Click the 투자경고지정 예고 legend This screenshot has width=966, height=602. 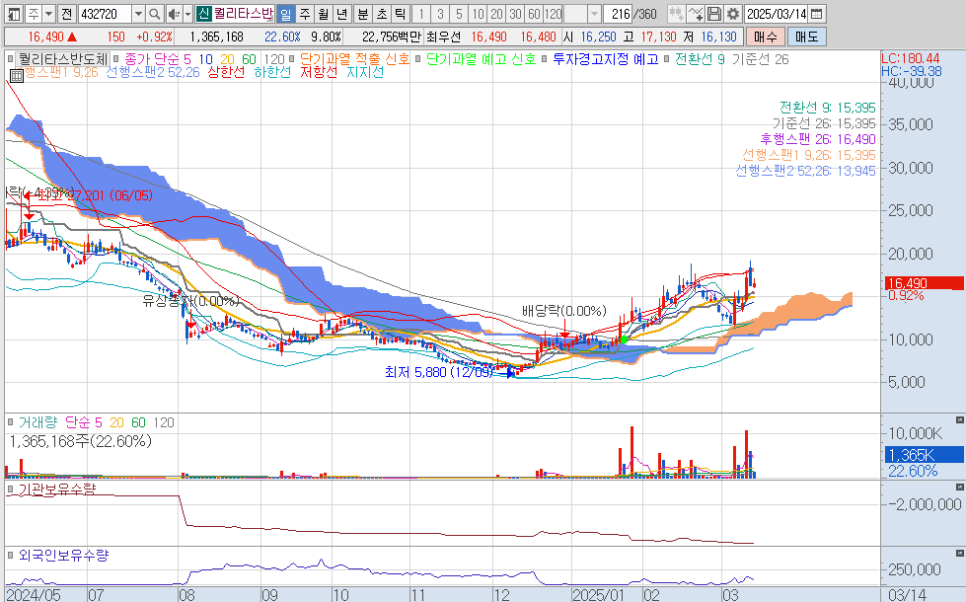coord(606,59)
